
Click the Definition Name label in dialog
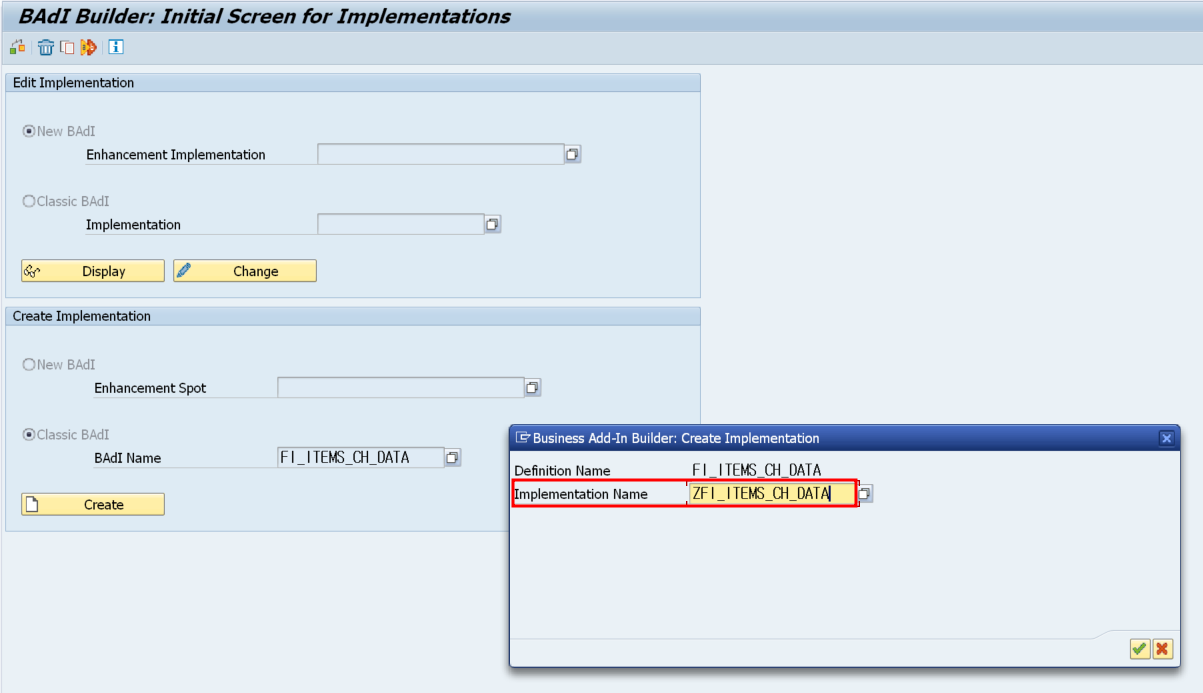562,470
